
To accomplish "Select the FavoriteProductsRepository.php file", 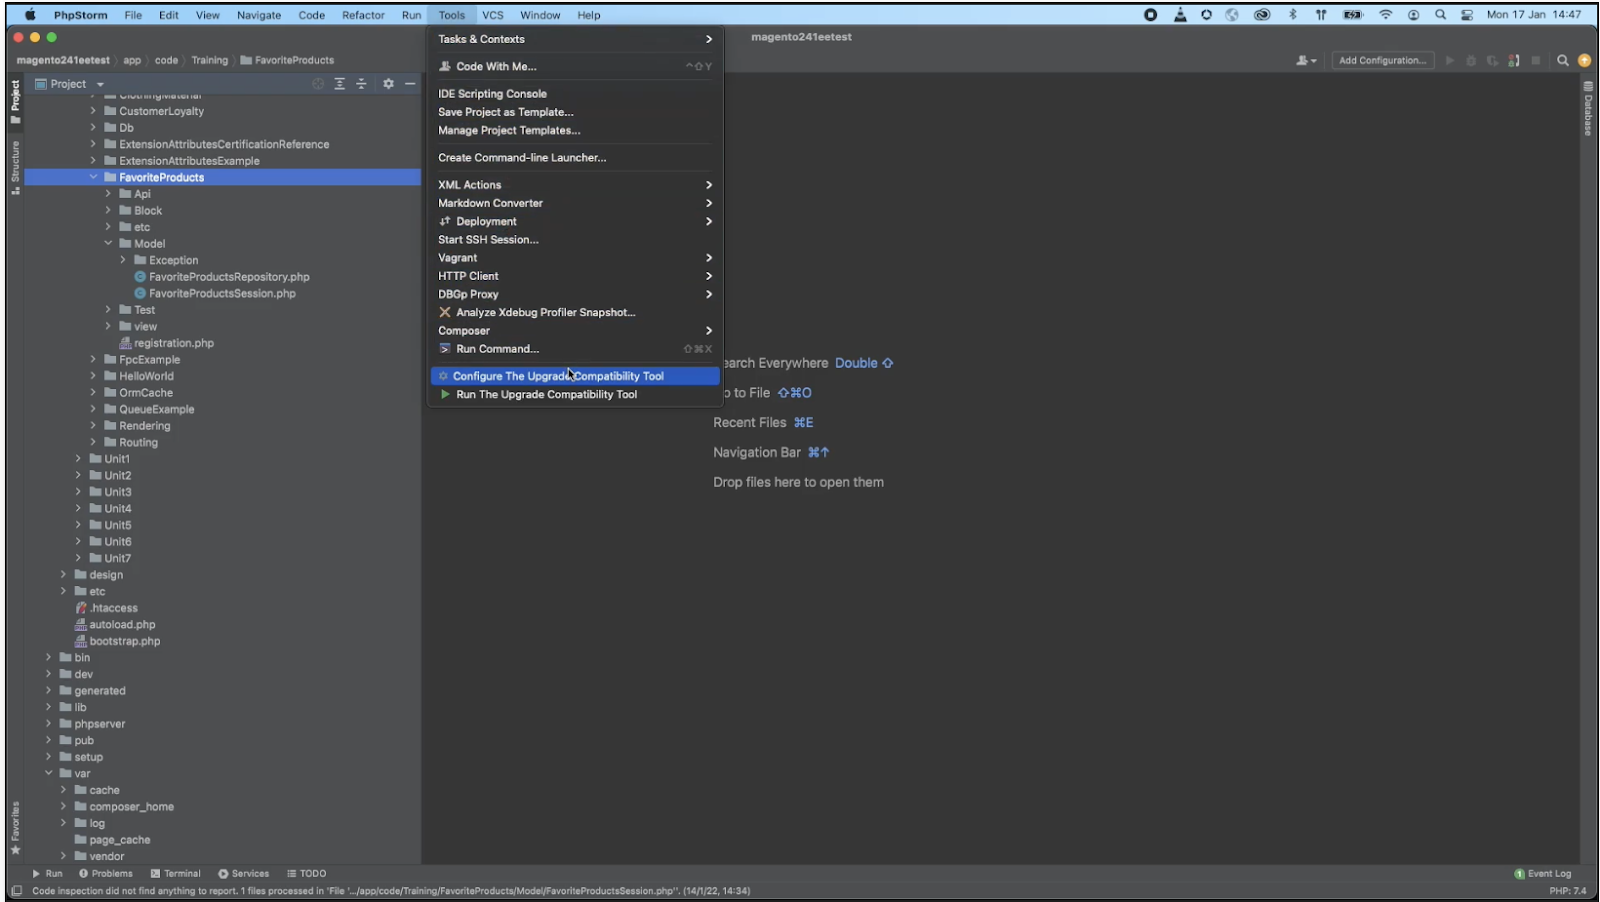I will 229,277.
